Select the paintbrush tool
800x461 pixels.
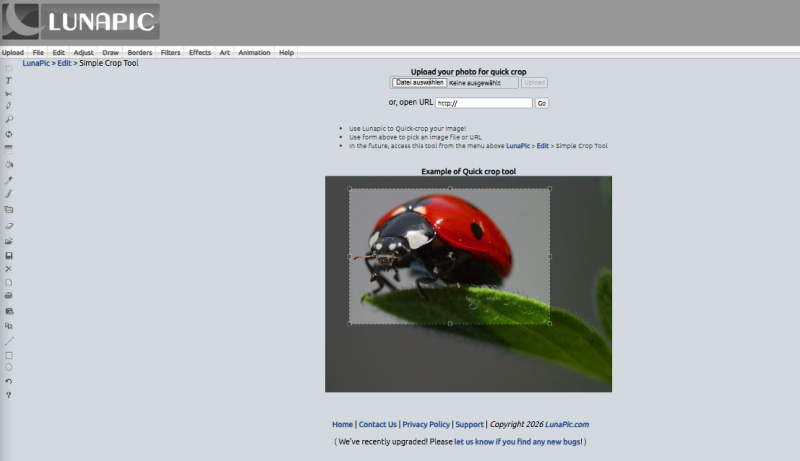click(9, 194)
